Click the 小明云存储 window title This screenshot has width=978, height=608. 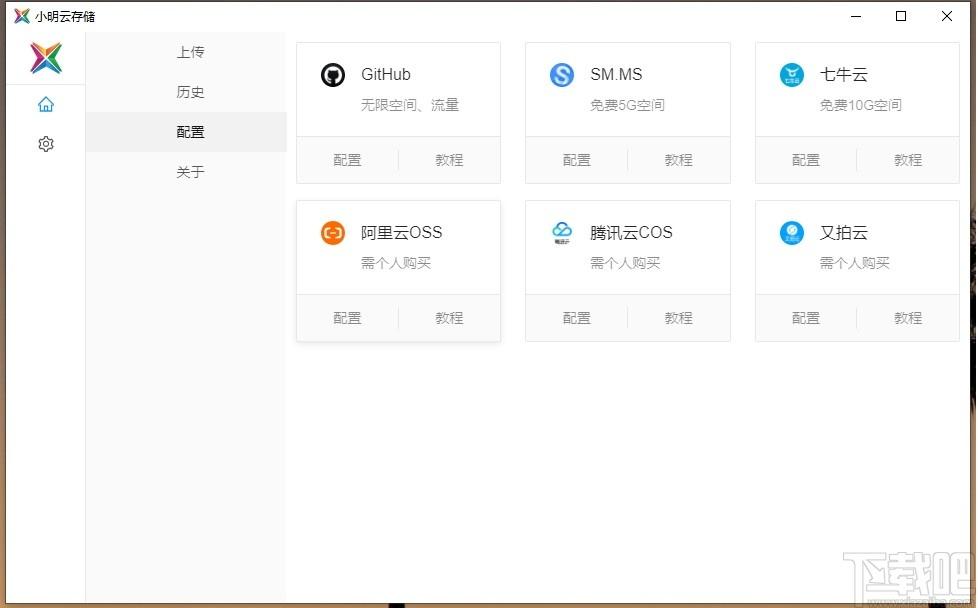pyautogui.click(x=65, y=17)
